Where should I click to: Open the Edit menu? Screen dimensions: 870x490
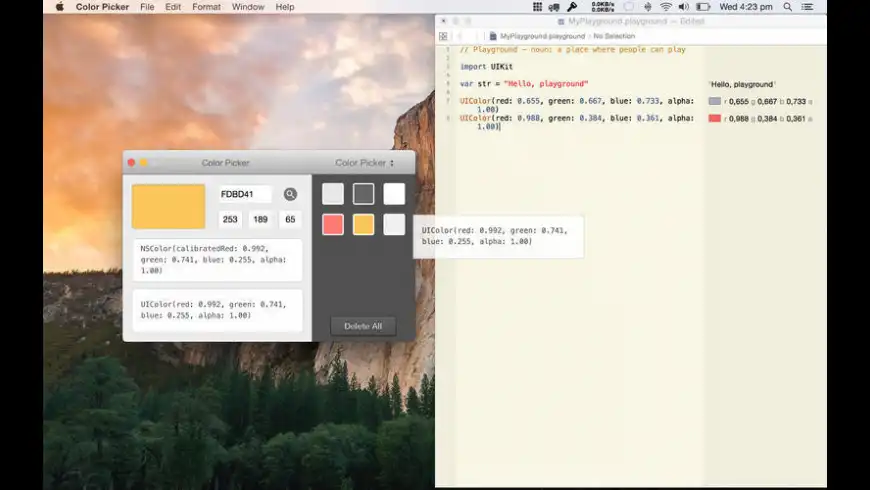173,7
